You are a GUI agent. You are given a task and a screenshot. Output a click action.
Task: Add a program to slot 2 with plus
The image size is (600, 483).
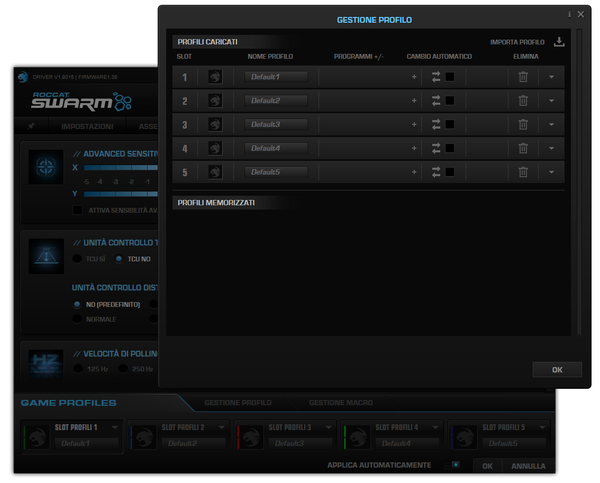[414, 101]
